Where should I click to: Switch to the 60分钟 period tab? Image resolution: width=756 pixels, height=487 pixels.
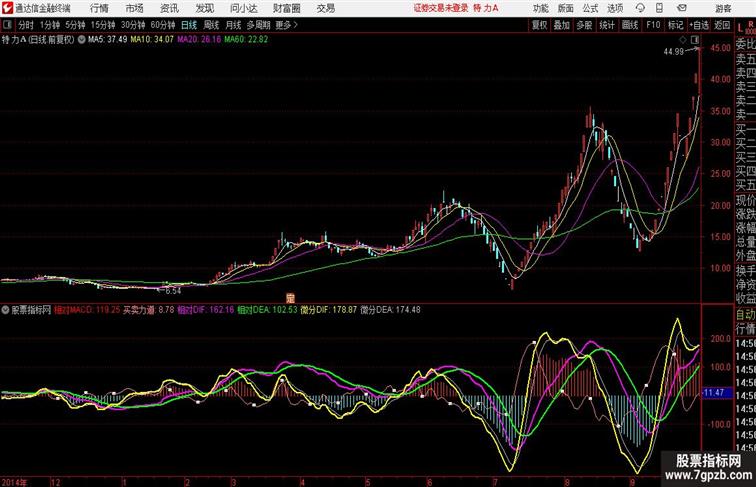162,25
